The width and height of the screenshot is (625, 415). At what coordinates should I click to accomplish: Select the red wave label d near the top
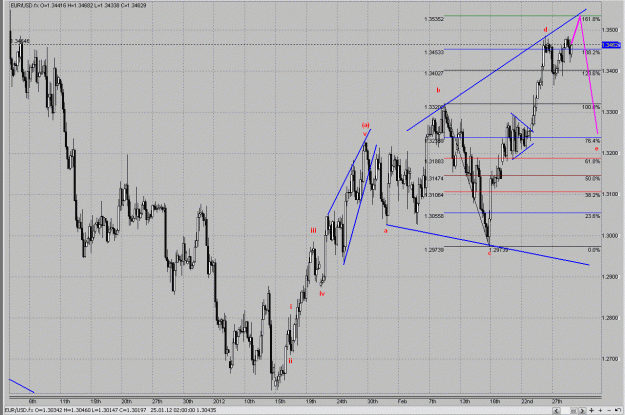pos(546,30)
